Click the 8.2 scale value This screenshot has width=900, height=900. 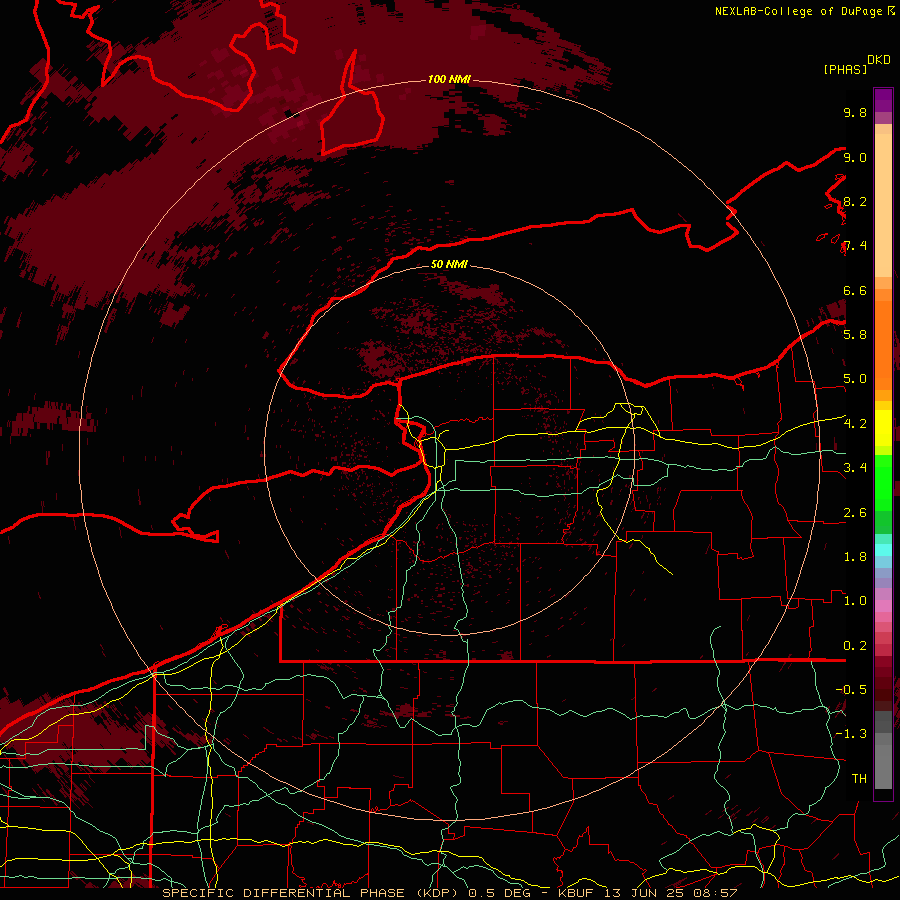tap(855, 201)
